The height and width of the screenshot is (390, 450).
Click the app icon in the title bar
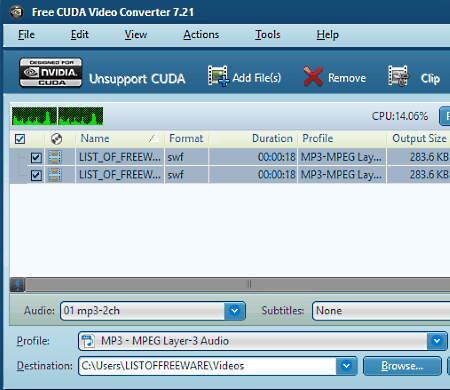[x=16, y=12]
